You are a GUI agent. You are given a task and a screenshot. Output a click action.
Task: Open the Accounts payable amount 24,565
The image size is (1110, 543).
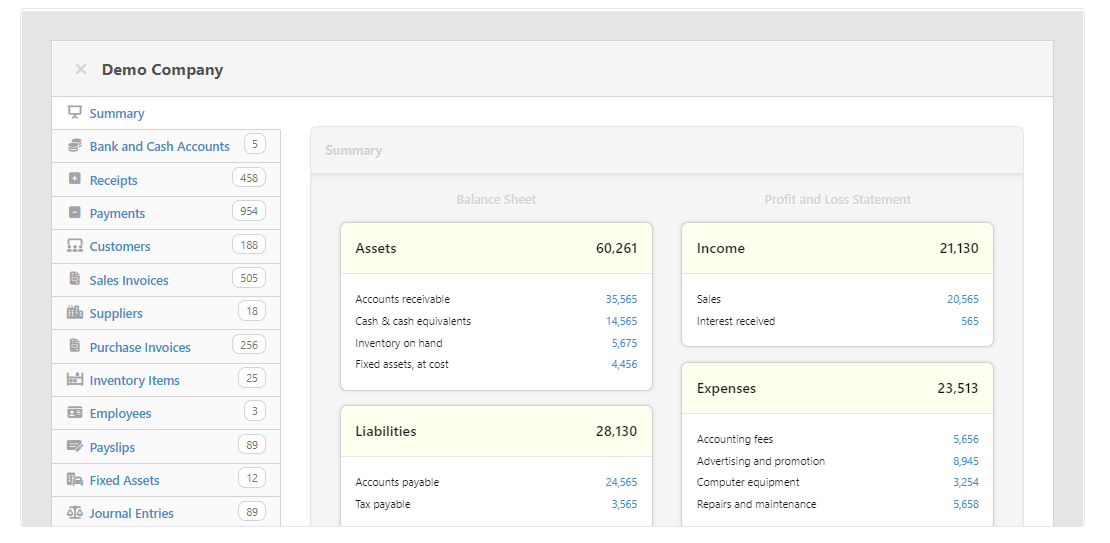(621, 482)
